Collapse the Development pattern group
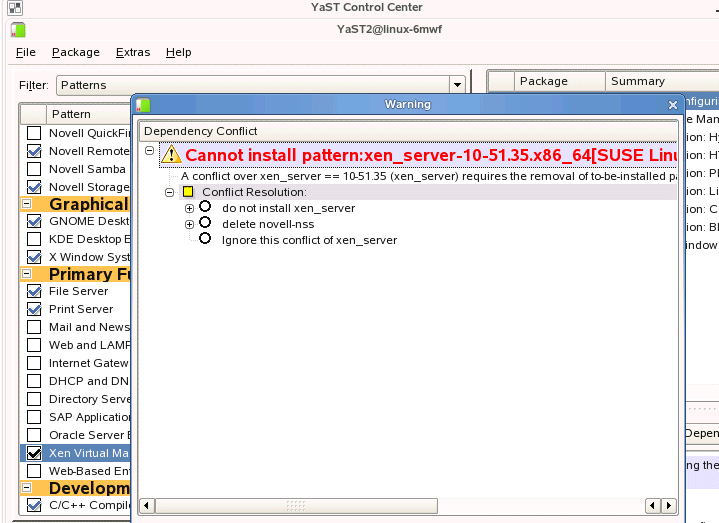This screenshot has width=719, height=523. point(27,487)
